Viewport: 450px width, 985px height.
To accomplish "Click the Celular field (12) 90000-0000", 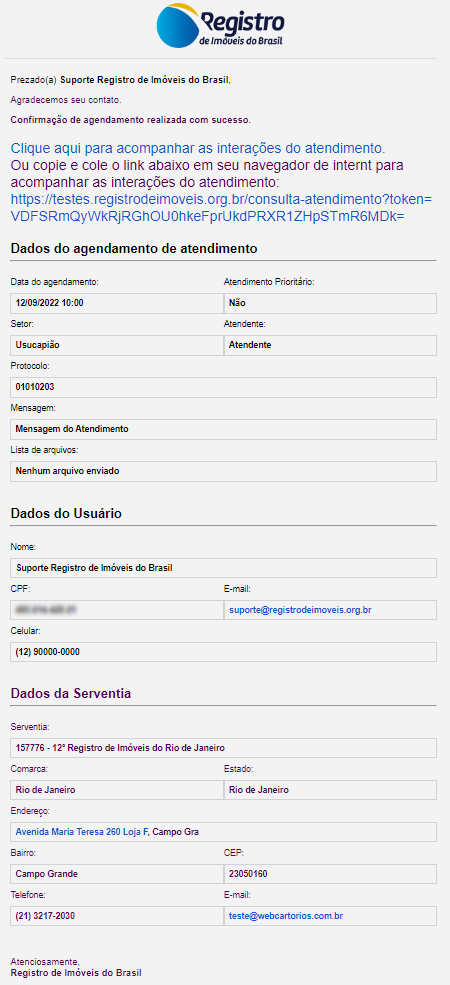I will coord(224,652).
